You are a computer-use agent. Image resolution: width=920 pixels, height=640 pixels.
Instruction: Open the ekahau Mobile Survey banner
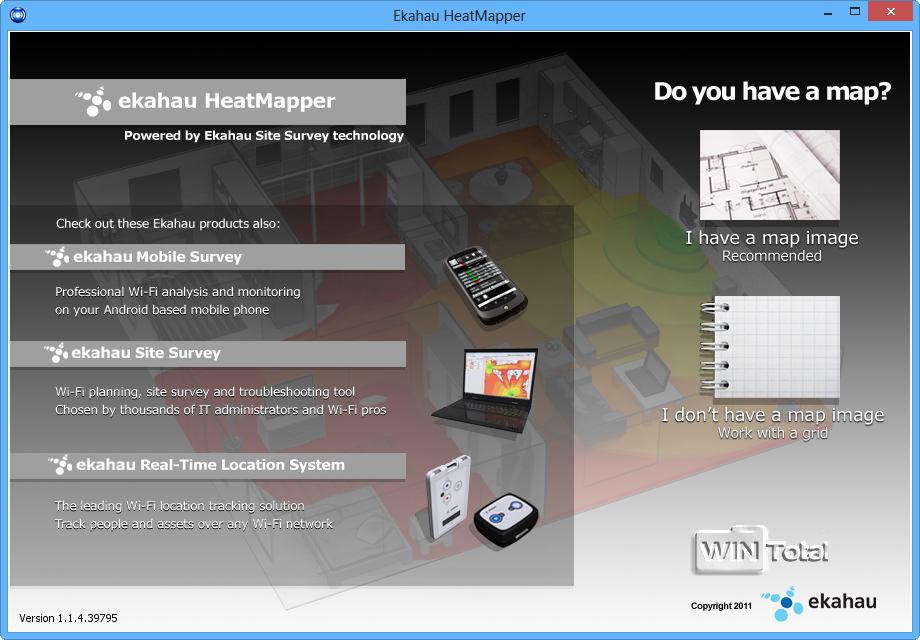(208, 257)
